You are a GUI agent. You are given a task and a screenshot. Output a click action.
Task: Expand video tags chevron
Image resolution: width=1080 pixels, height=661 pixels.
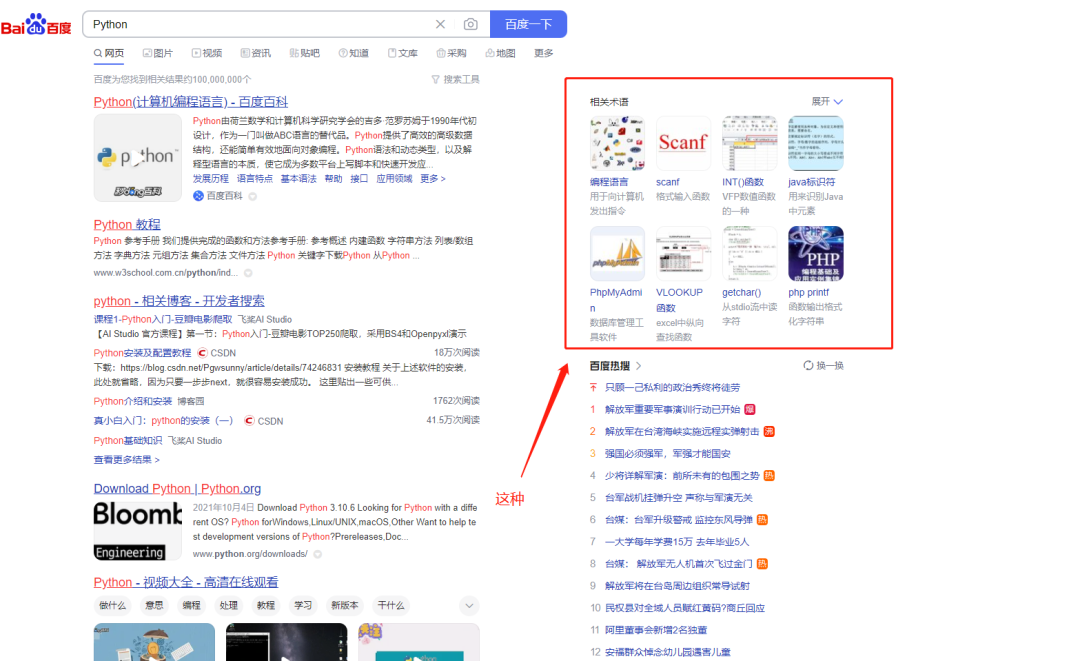(x=469, y=606)
